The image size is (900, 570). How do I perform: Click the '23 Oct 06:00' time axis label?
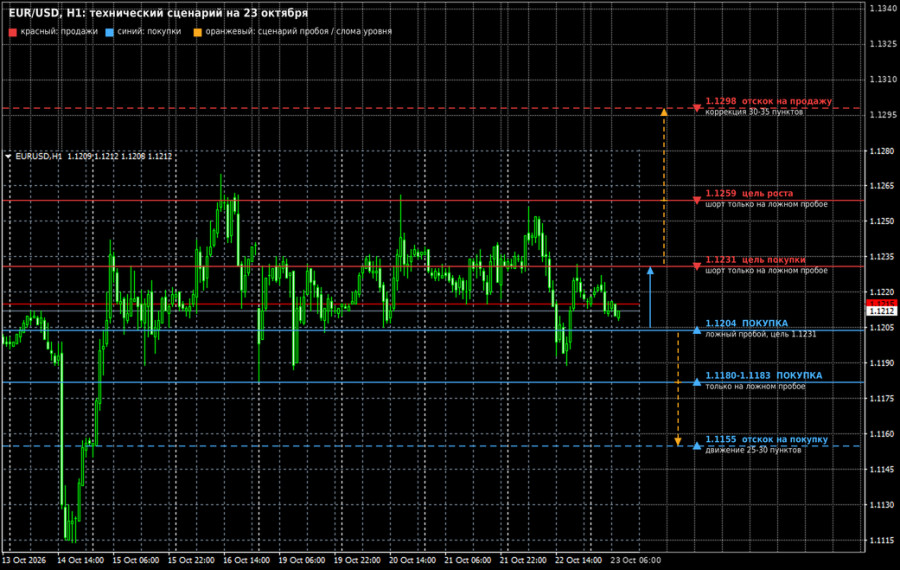(635, 560)
